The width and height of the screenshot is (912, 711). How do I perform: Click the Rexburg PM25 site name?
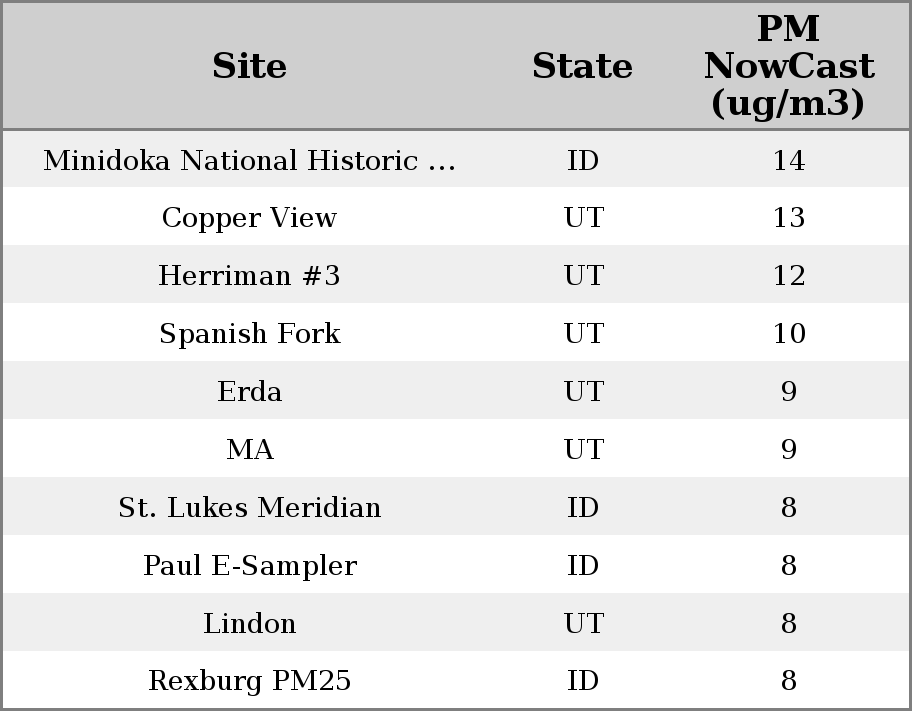249,681
